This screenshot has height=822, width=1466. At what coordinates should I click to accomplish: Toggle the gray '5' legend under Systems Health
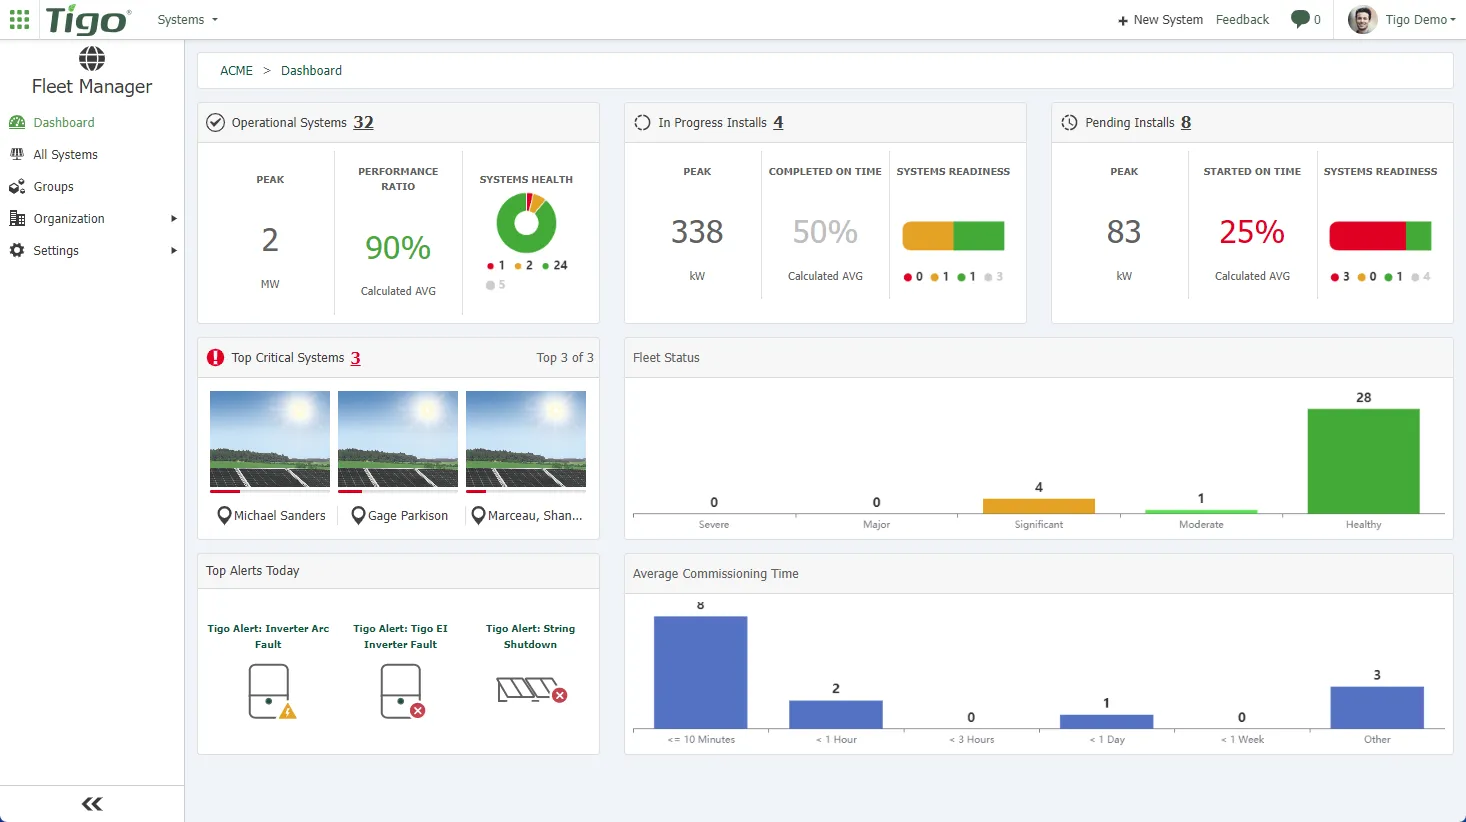[x=499, y=284]
